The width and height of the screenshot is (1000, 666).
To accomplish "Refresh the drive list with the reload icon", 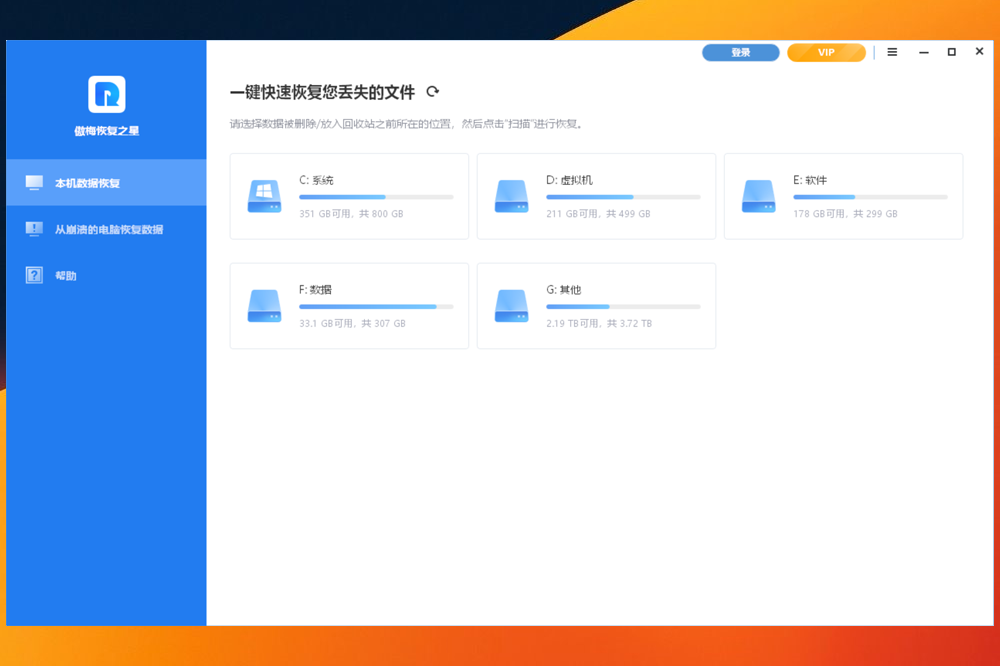I will [x=433, y=92].
